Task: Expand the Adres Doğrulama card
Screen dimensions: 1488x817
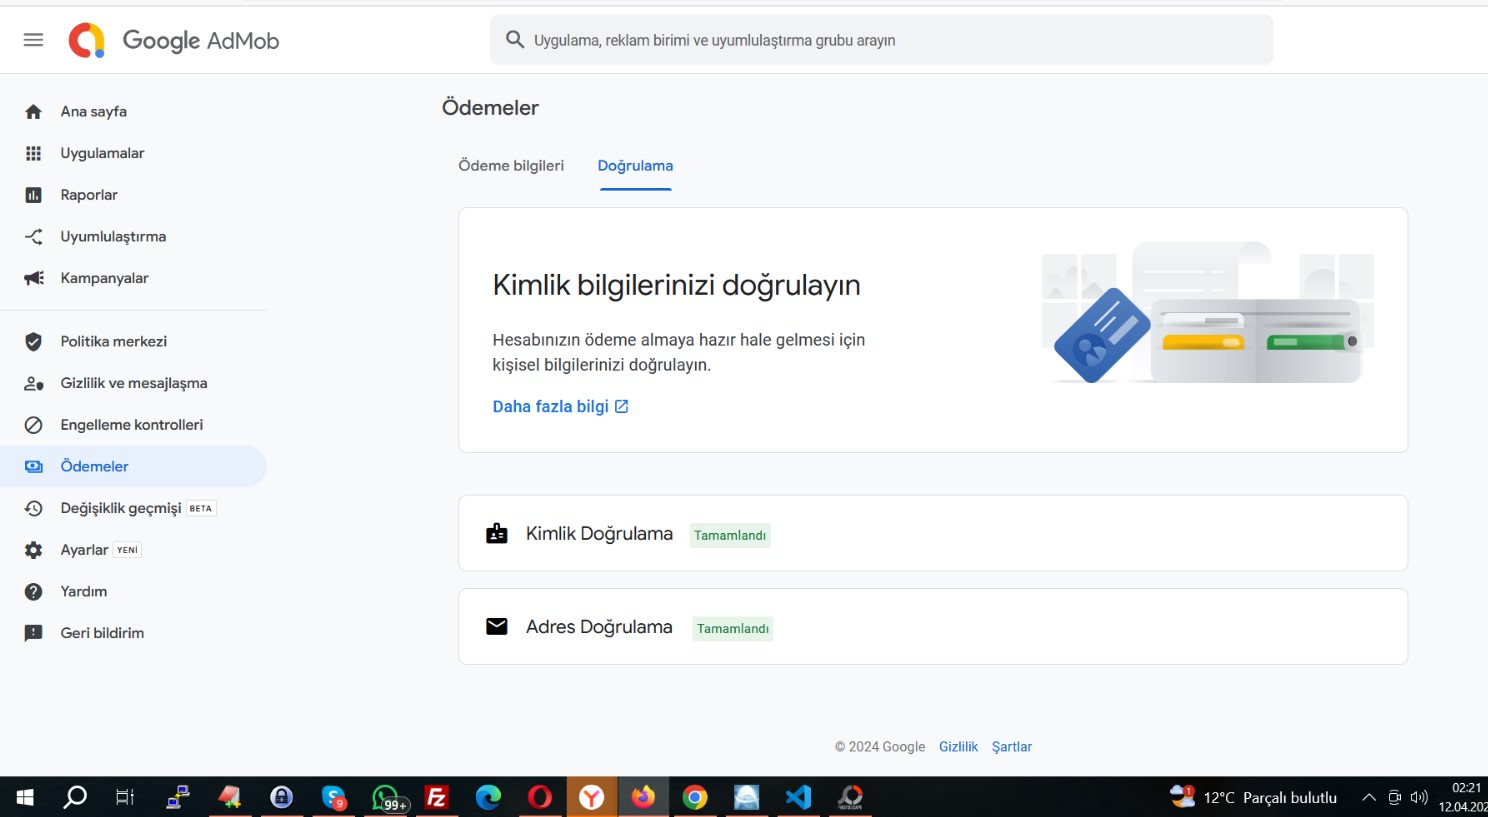Action: 933,626
